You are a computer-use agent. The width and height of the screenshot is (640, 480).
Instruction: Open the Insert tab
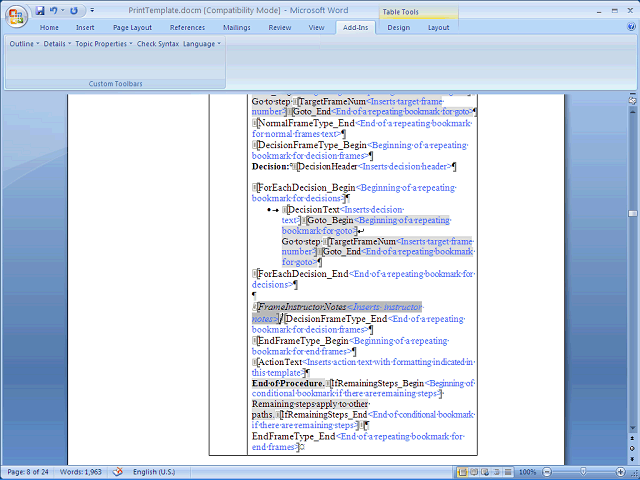85,27
